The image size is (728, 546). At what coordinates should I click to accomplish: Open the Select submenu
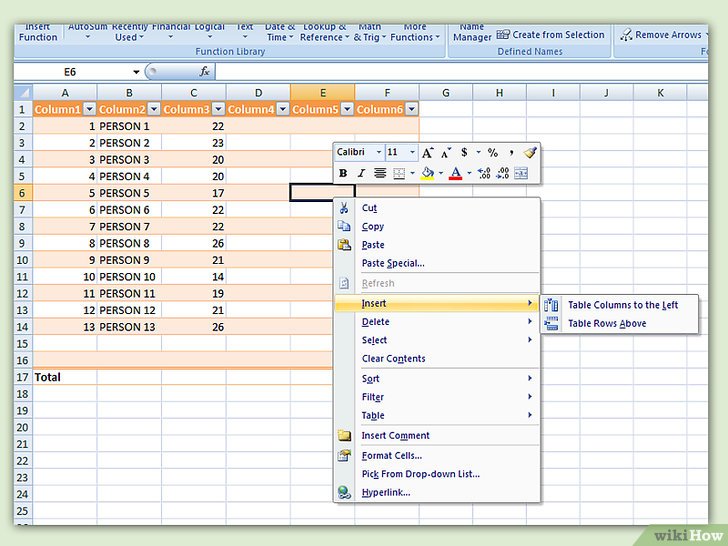coord(437,340)
